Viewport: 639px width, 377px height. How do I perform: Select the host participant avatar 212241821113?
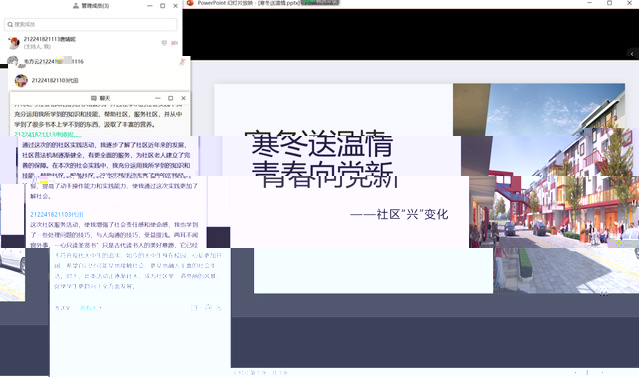14,42
